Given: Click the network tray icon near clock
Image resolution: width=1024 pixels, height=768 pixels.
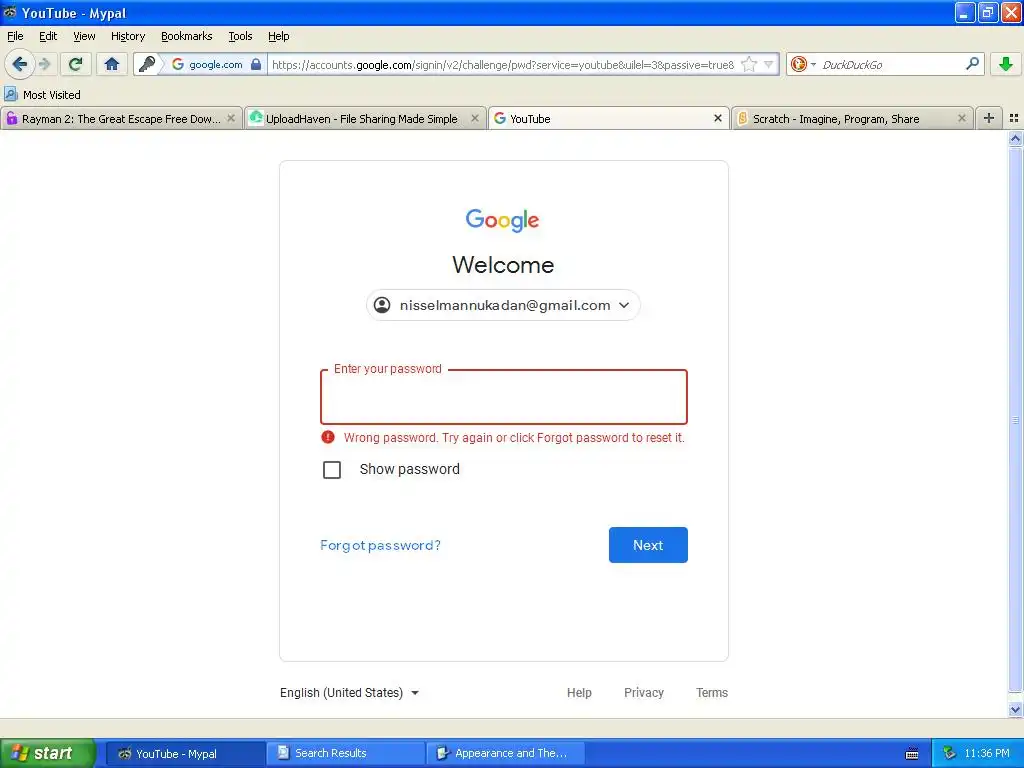Looking at the screenshot, I should (x=950, y=753).
